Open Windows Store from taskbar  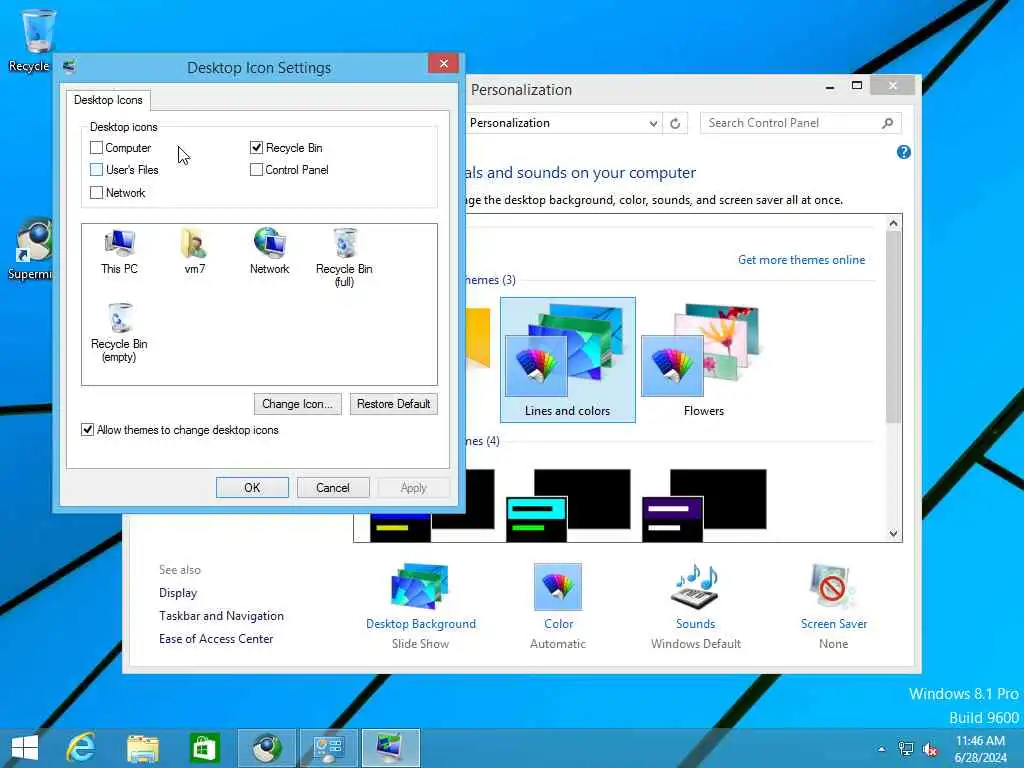coord(204,748)
